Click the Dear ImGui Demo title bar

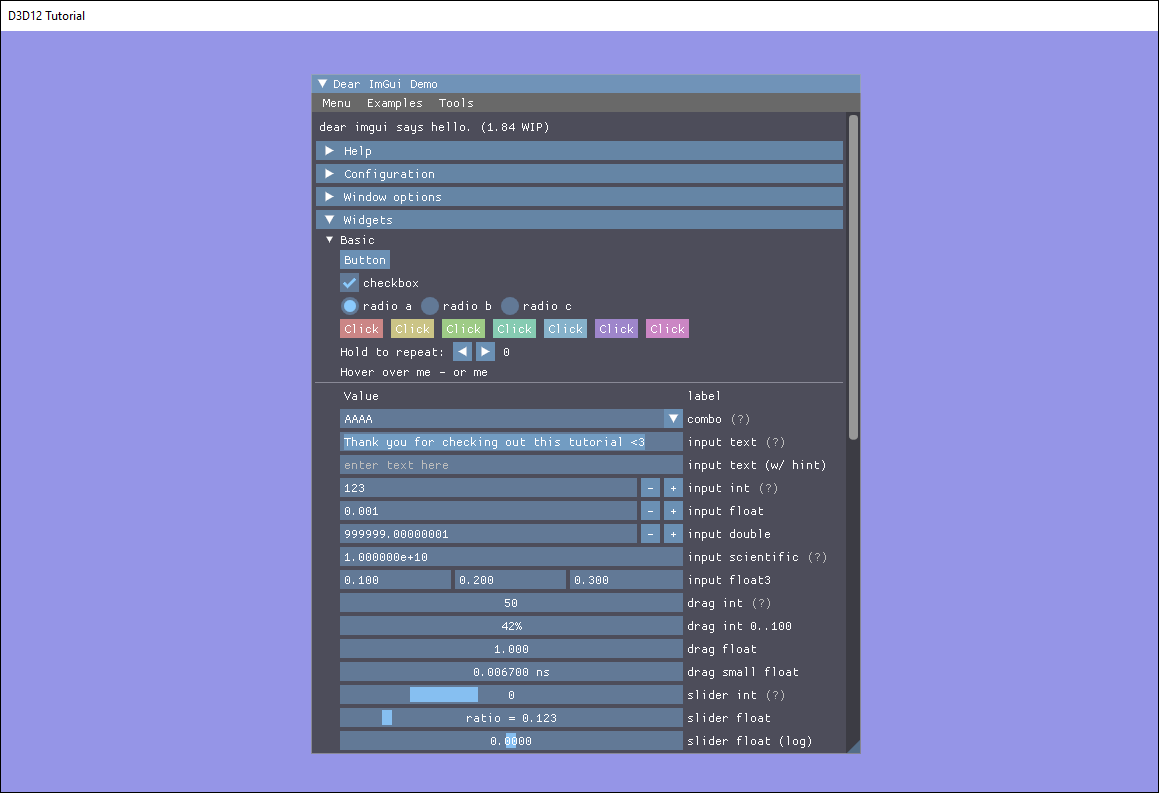pos(586,84)
